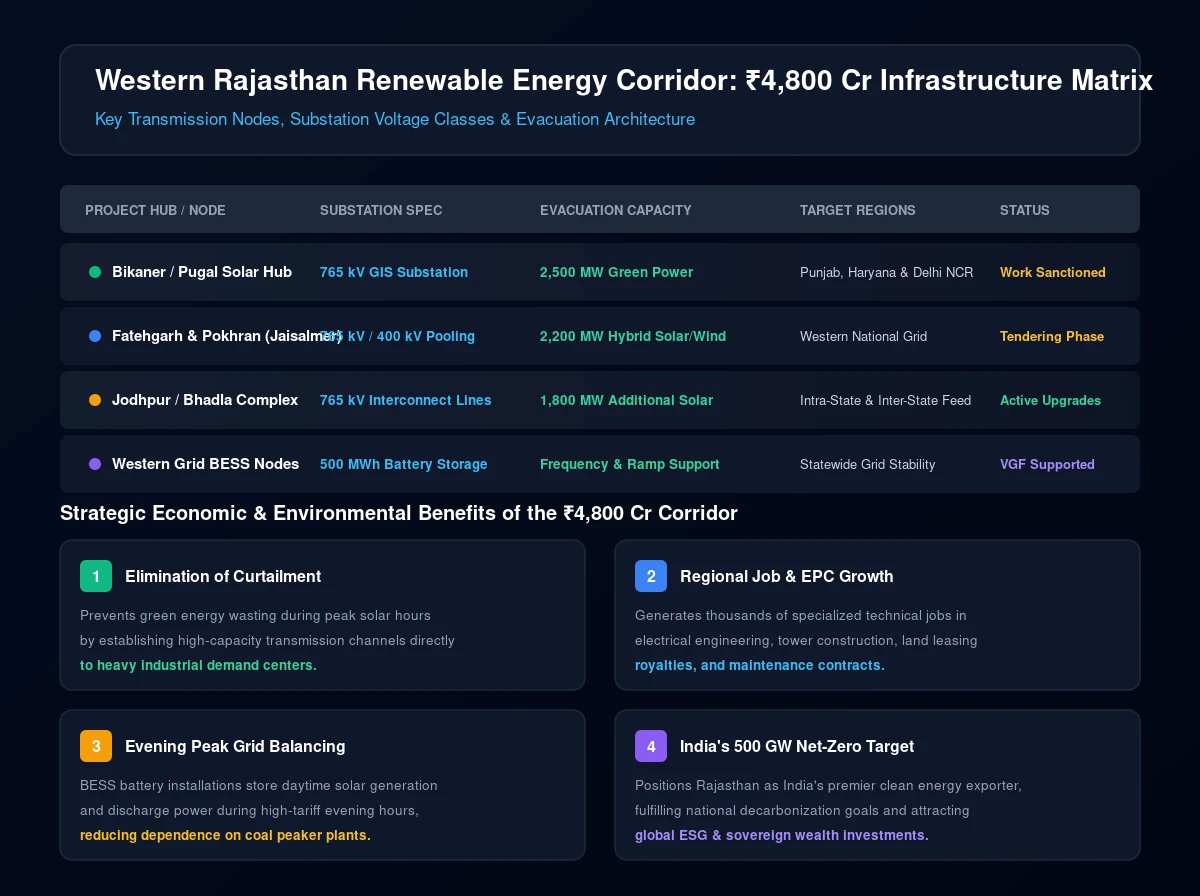Click the Work Sanctioned status
Image resolution: width=1200 pixels, height=896 pixels.
point(1052,272)
